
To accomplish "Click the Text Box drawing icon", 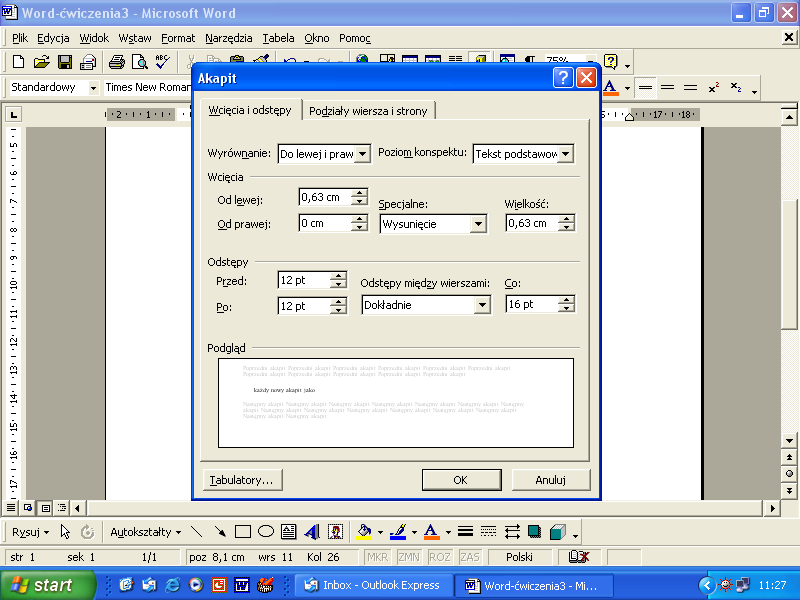I will click(x=289, y=532).
